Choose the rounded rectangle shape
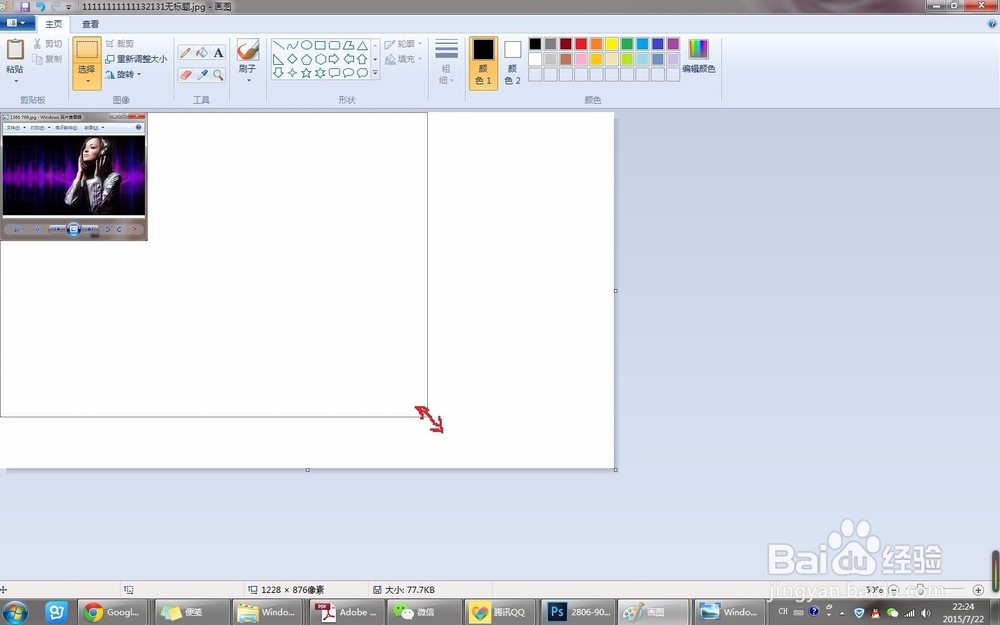1000x625 pixels. point(334,45)
